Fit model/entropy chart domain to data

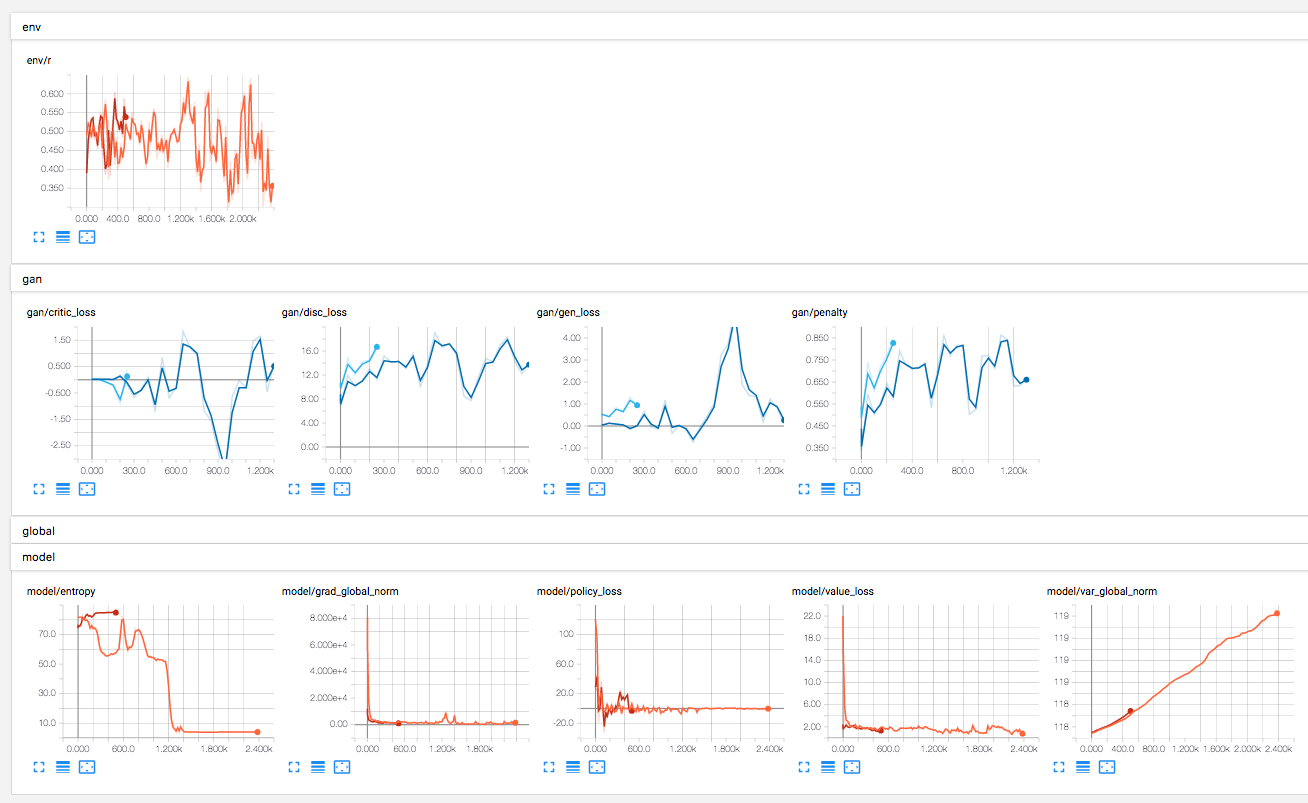pyautogui.click(x=87, y=767)
